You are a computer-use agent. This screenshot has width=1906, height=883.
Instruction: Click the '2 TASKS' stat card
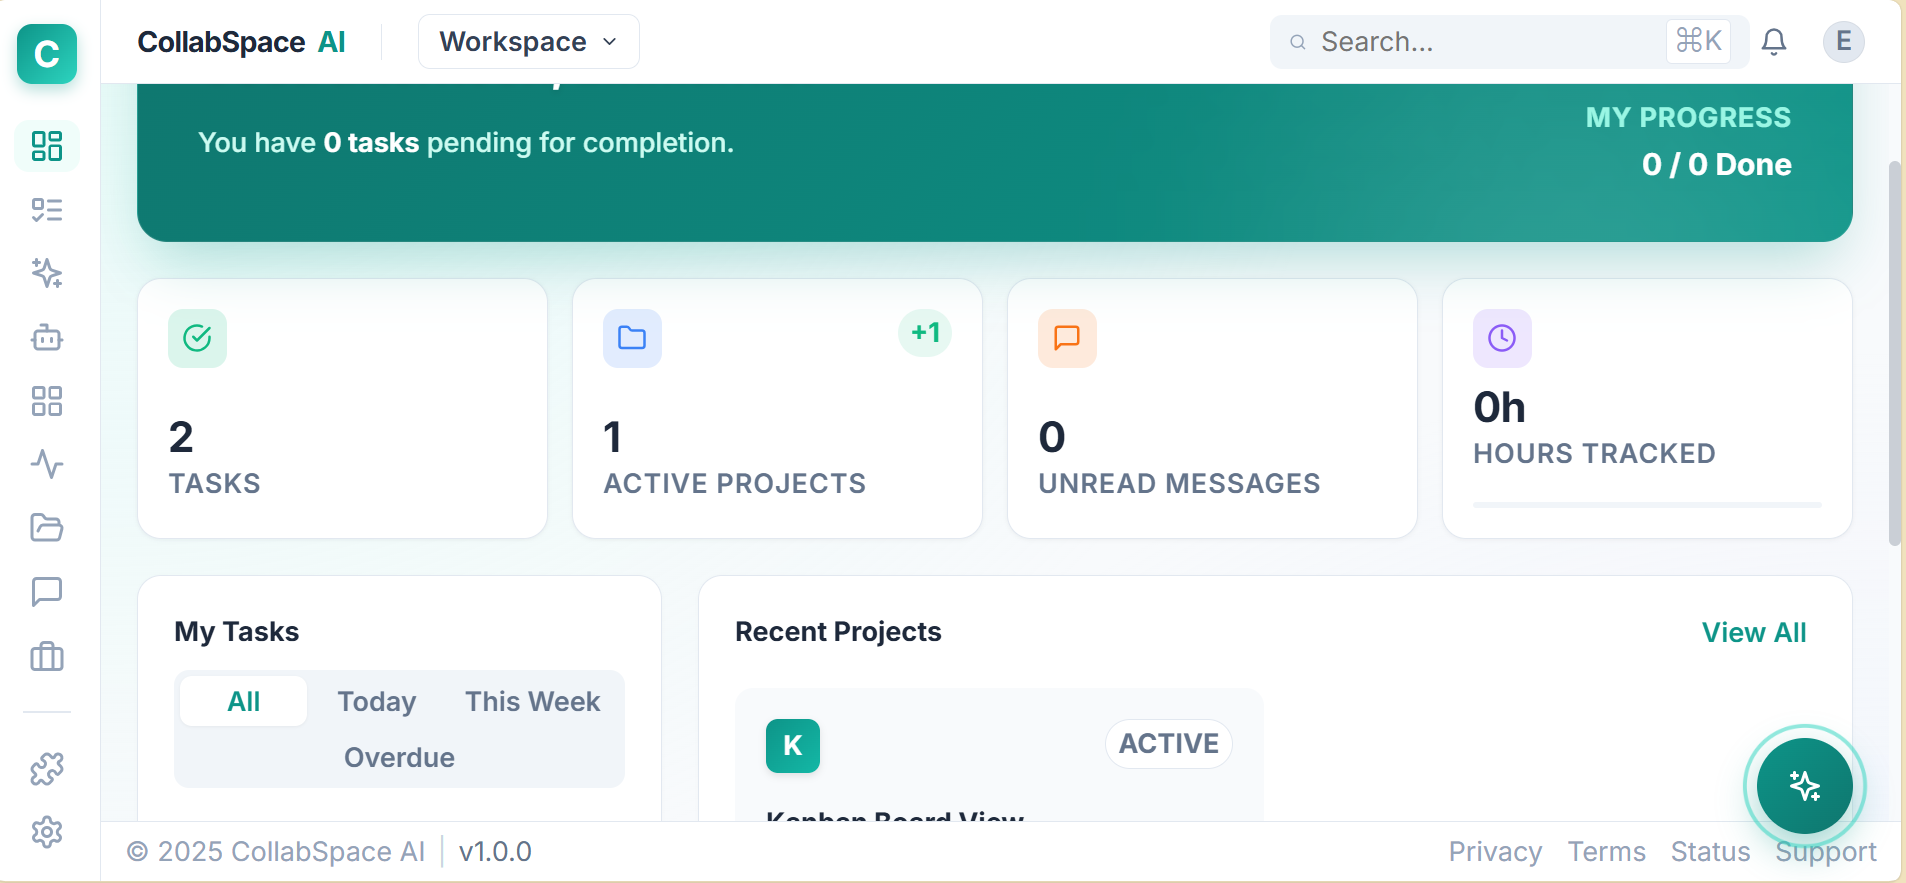coord(342,408)
